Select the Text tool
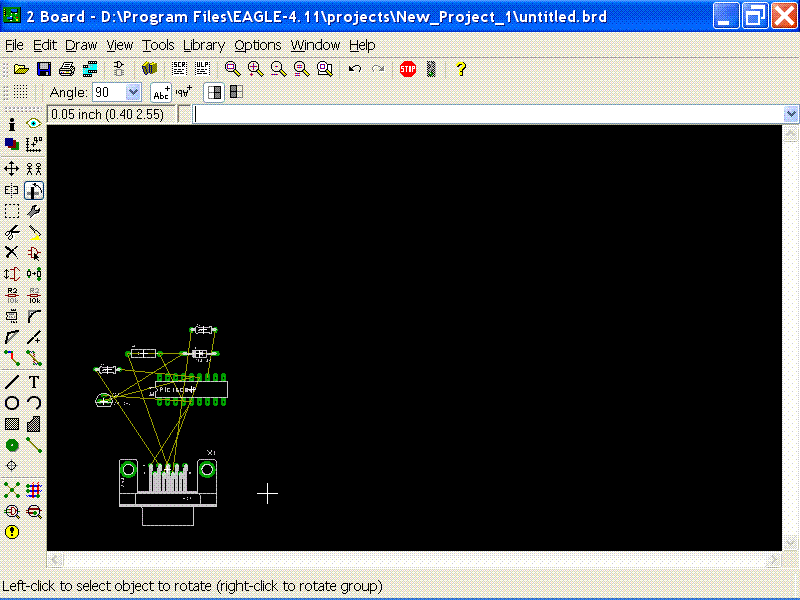 (34, 382)
